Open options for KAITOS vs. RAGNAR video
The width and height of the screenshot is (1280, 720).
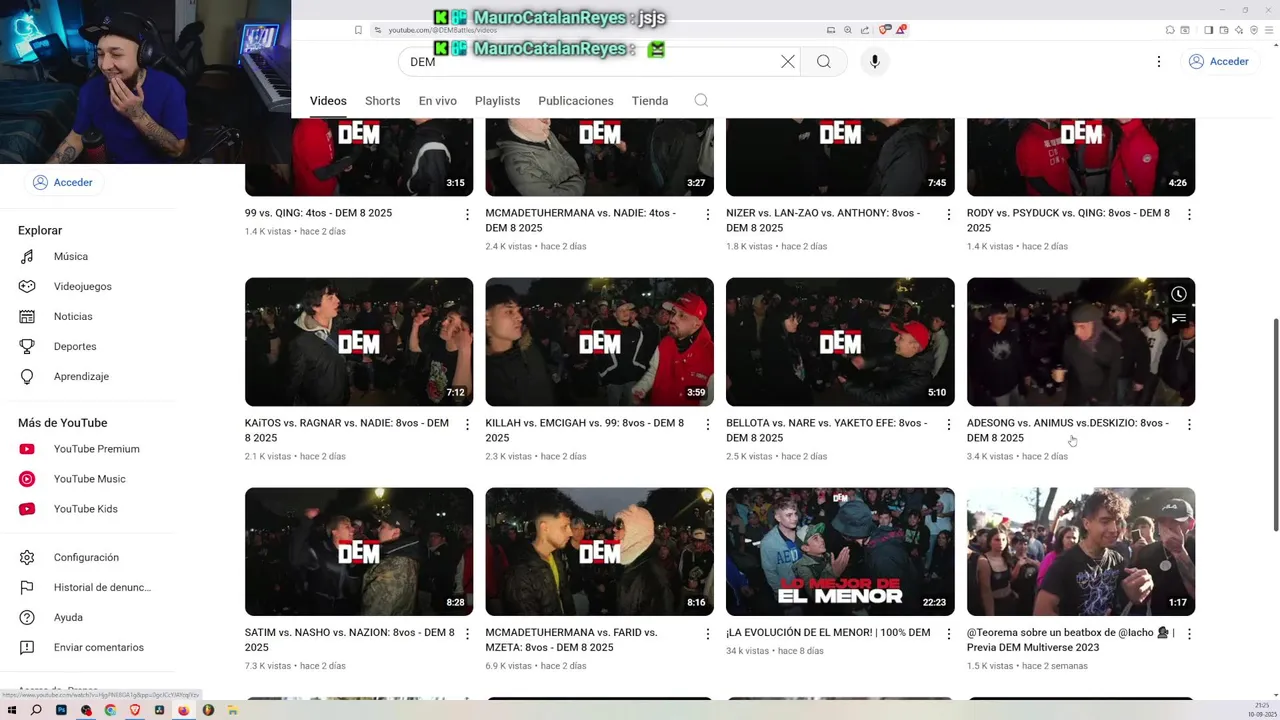tap(467, 424)
